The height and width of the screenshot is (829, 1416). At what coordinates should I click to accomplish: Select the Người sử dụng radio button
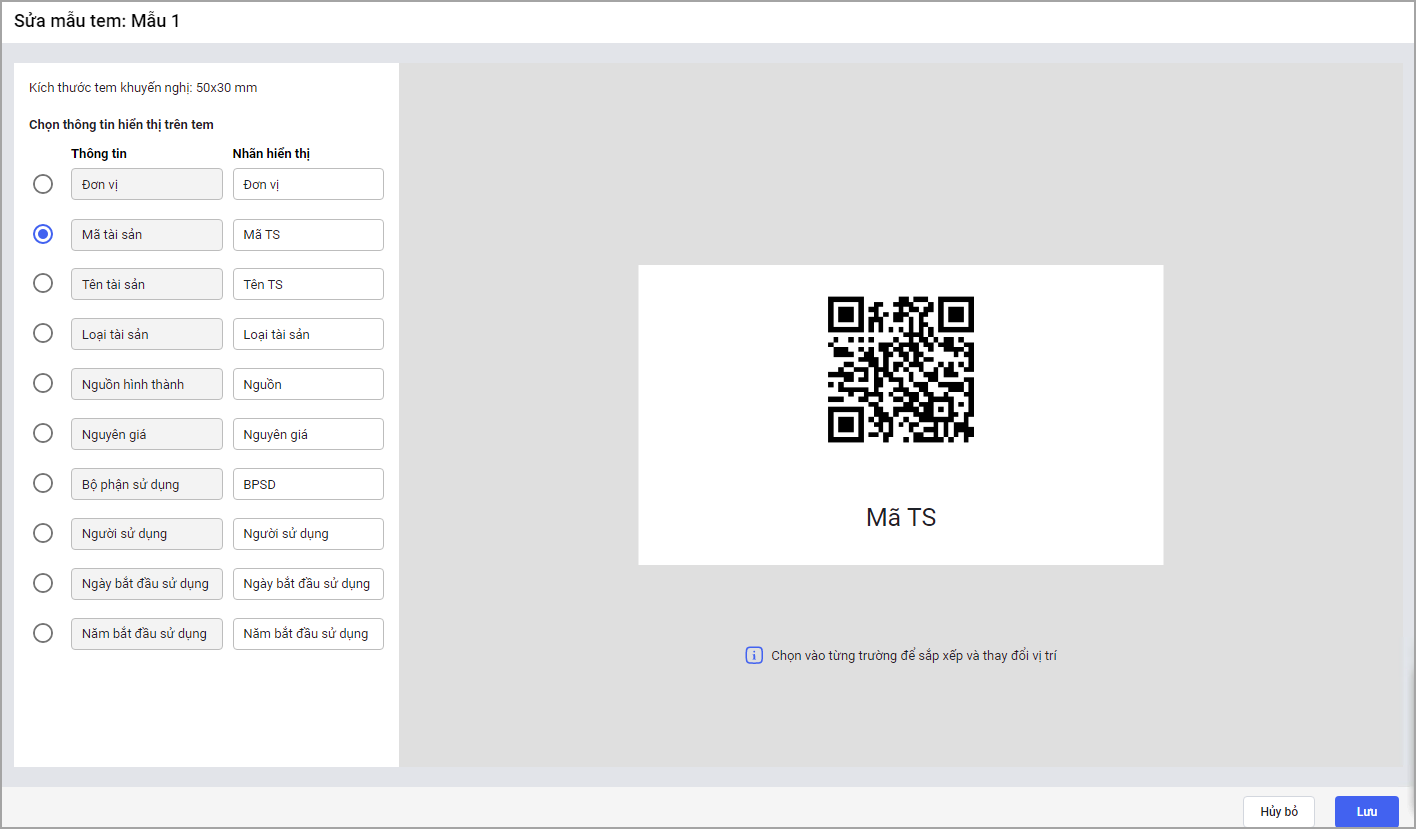(x=43, y=533)
